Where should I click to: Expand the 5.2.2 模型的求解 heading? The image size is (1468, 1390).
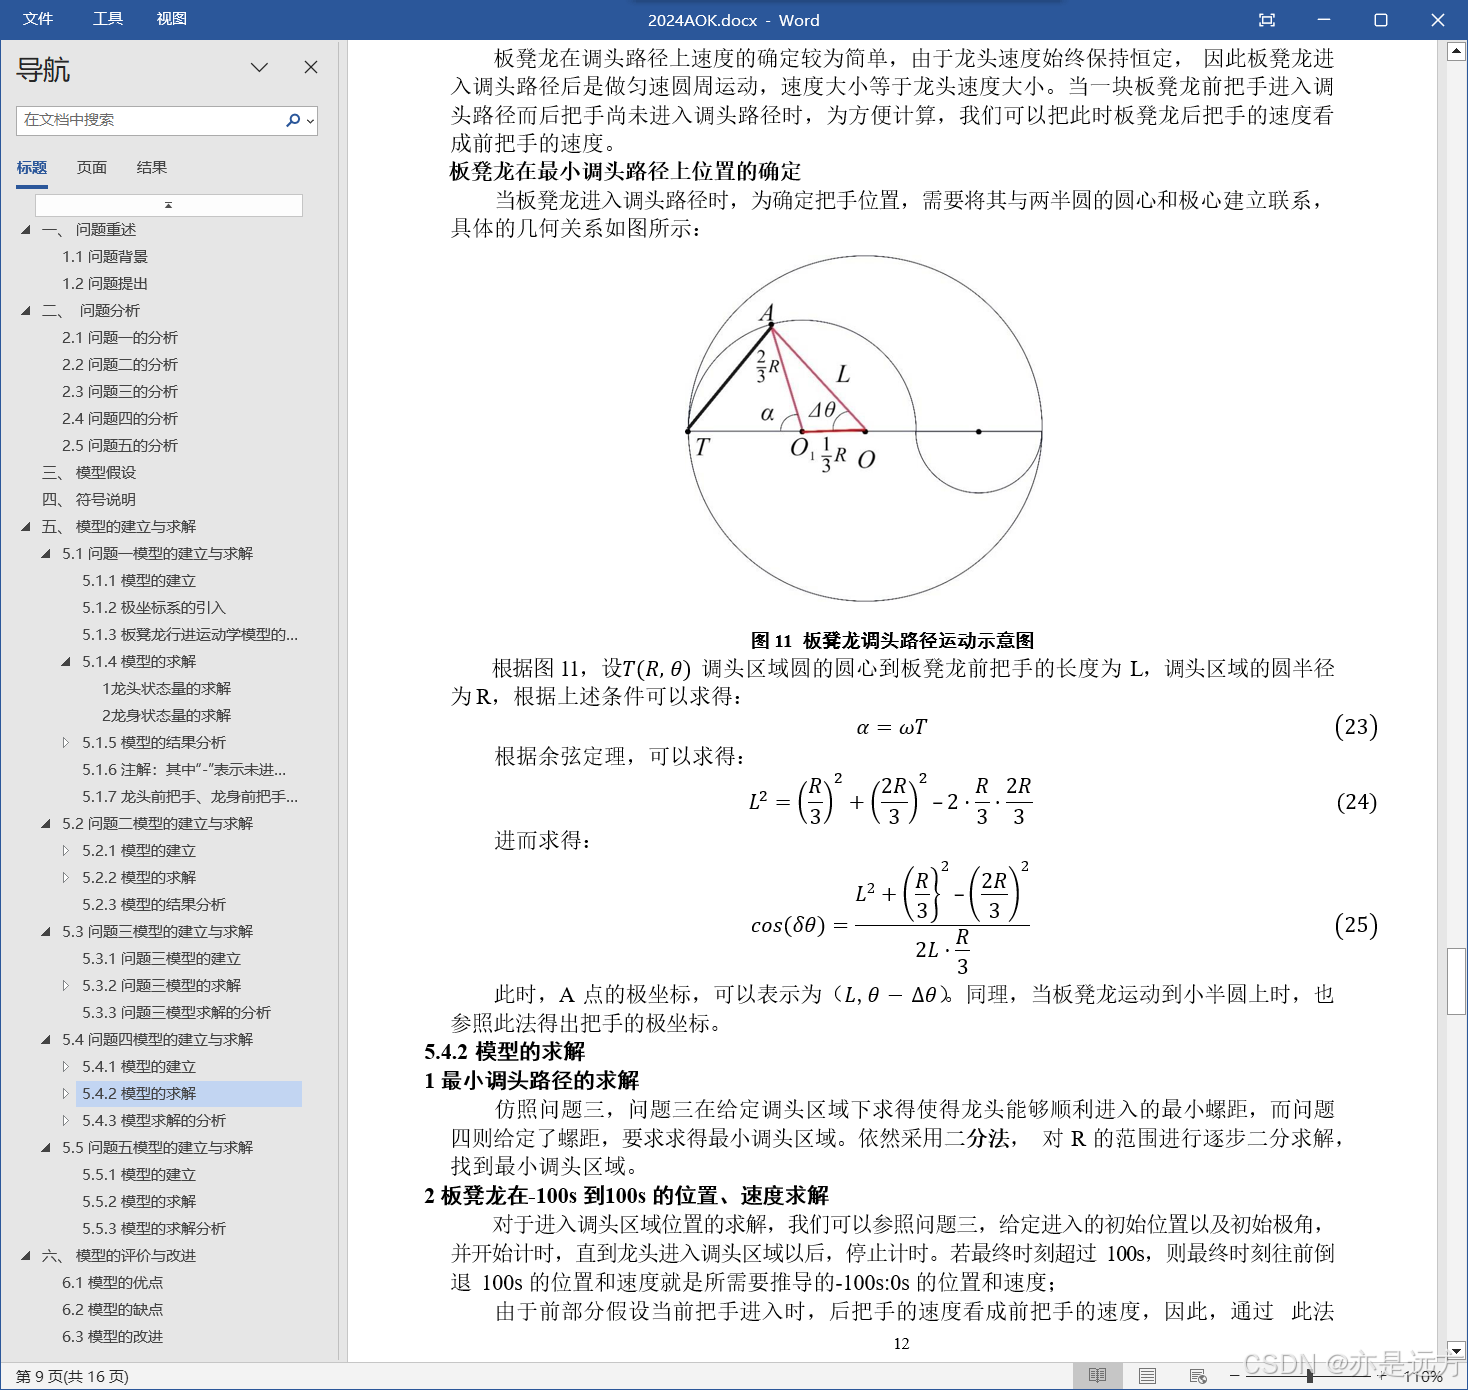click(66, 878)
